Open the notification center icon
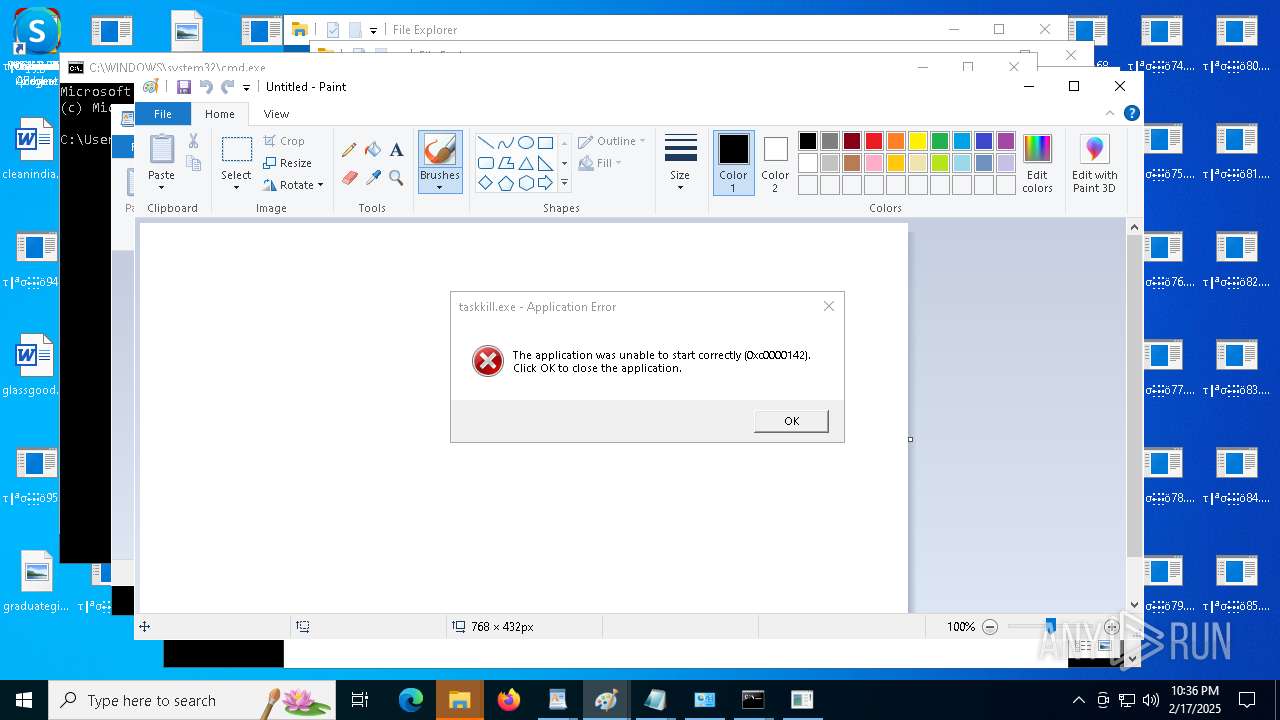Image resolution: width=1280 pixels, height=720 pixels. (x=1247, y=700)
